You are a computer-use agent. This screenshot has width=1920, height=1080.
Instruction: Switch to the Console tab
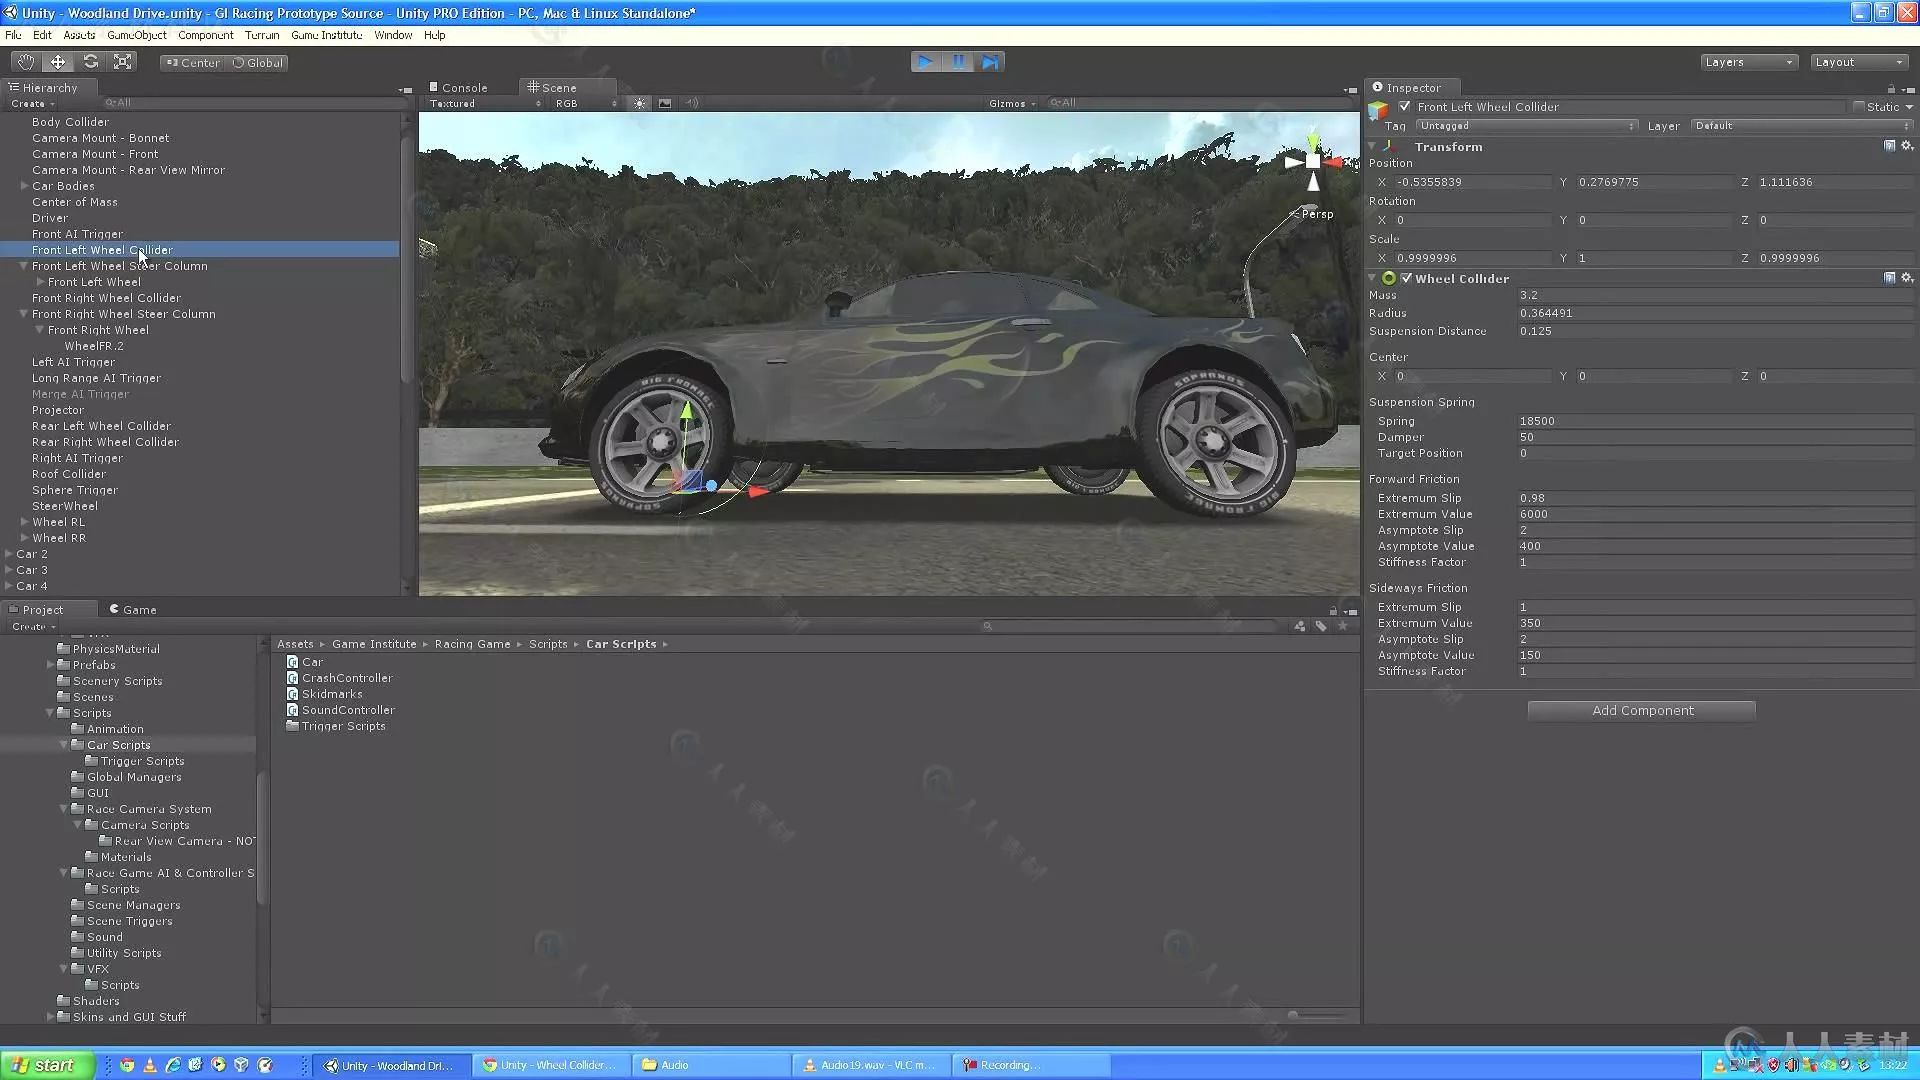(x=458, y=88)
